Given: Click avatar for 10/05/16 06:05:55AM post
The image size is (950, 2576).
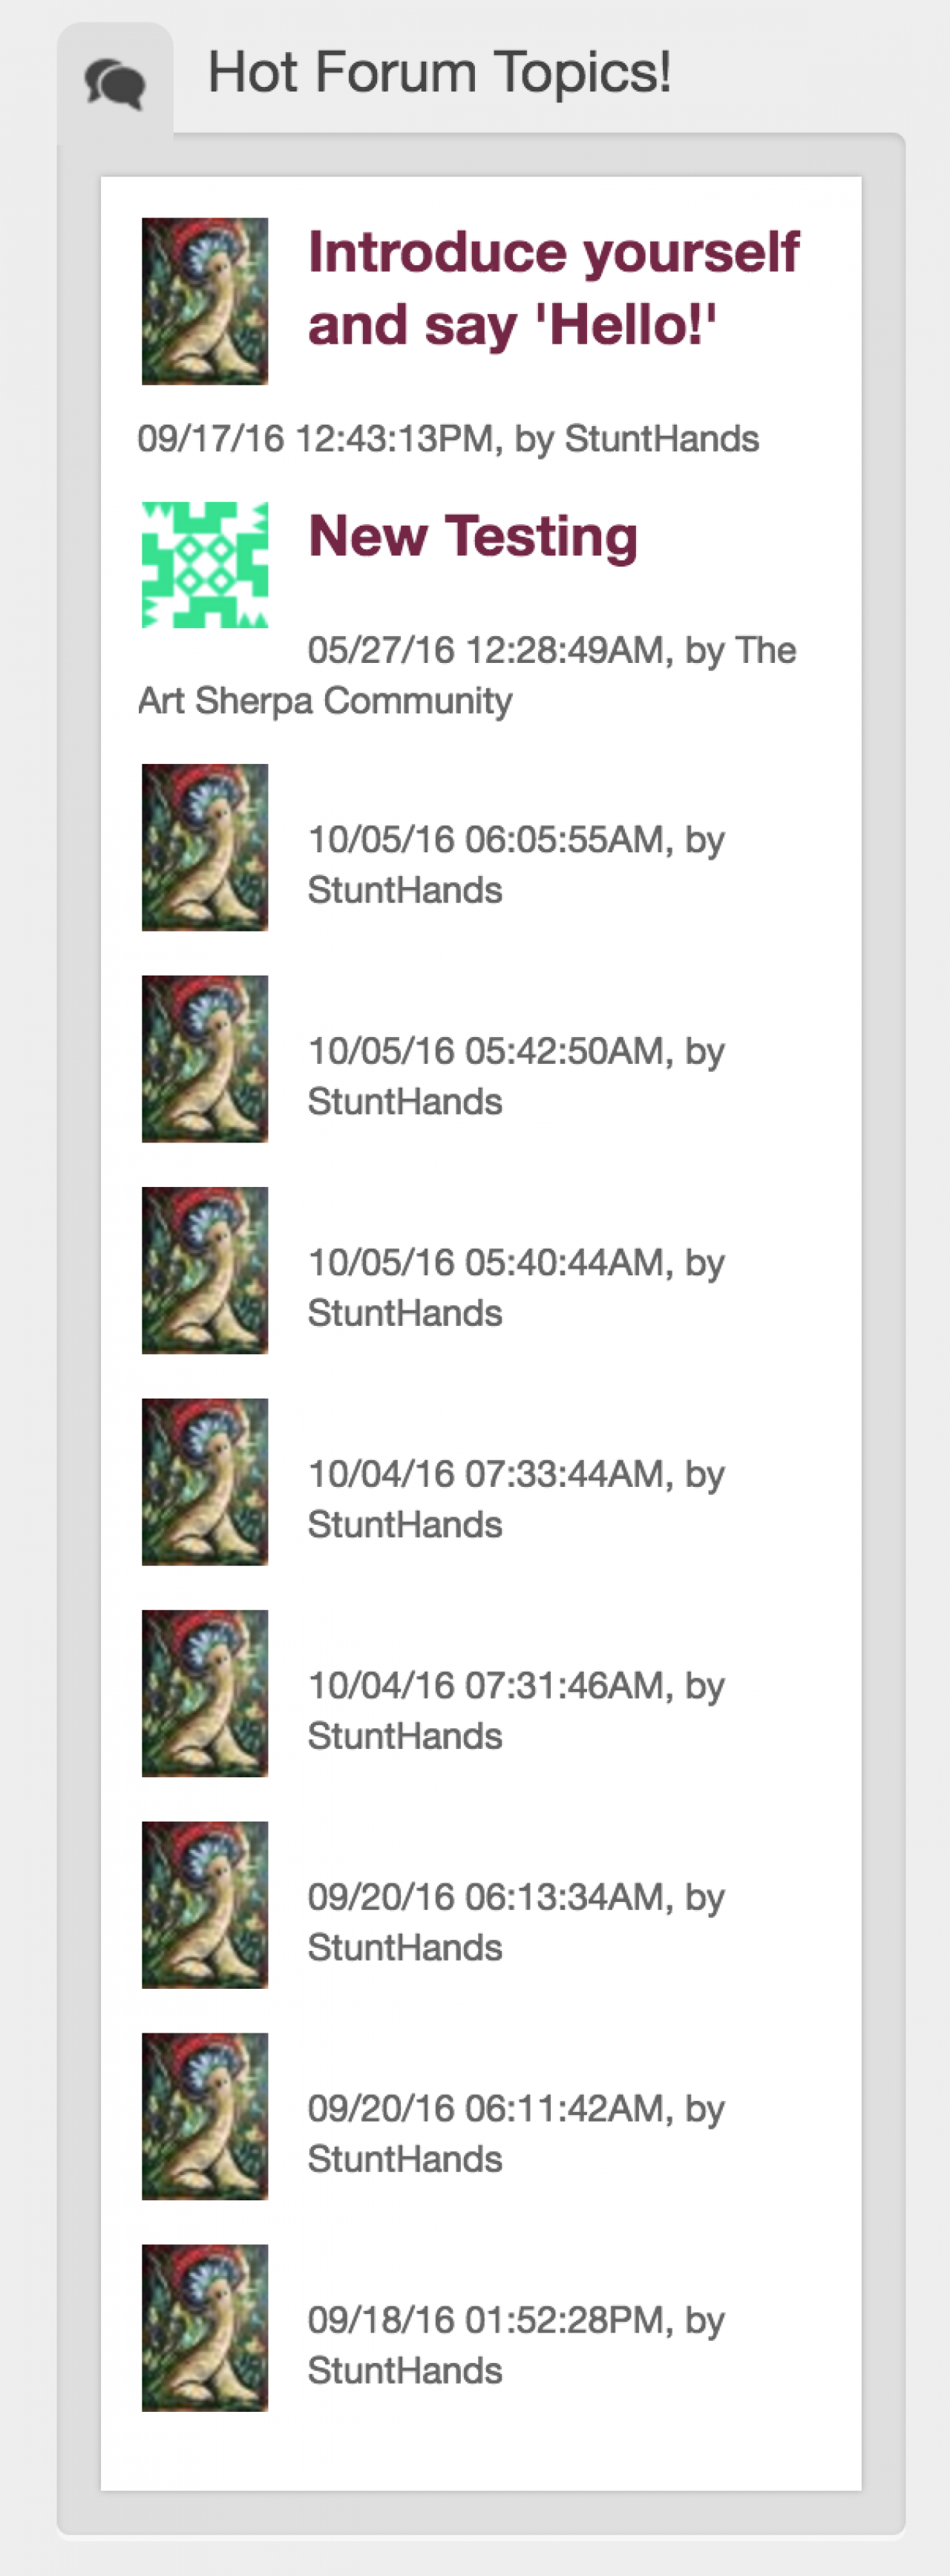Looking at the screenshot, I should [205, 847].
